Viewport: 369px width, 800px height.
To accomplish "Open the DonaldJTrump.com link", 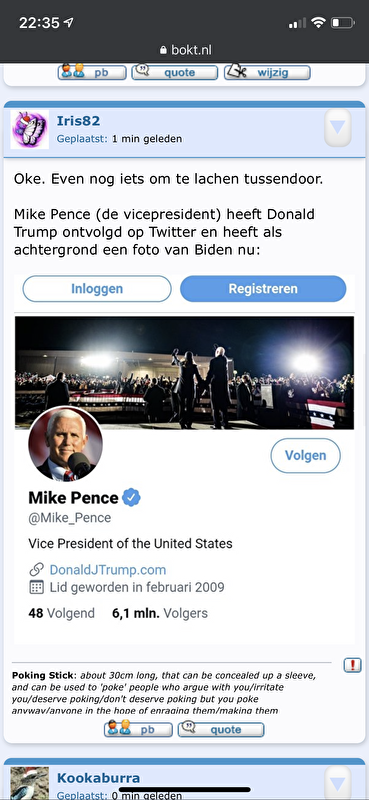I will tap(108, 569).
